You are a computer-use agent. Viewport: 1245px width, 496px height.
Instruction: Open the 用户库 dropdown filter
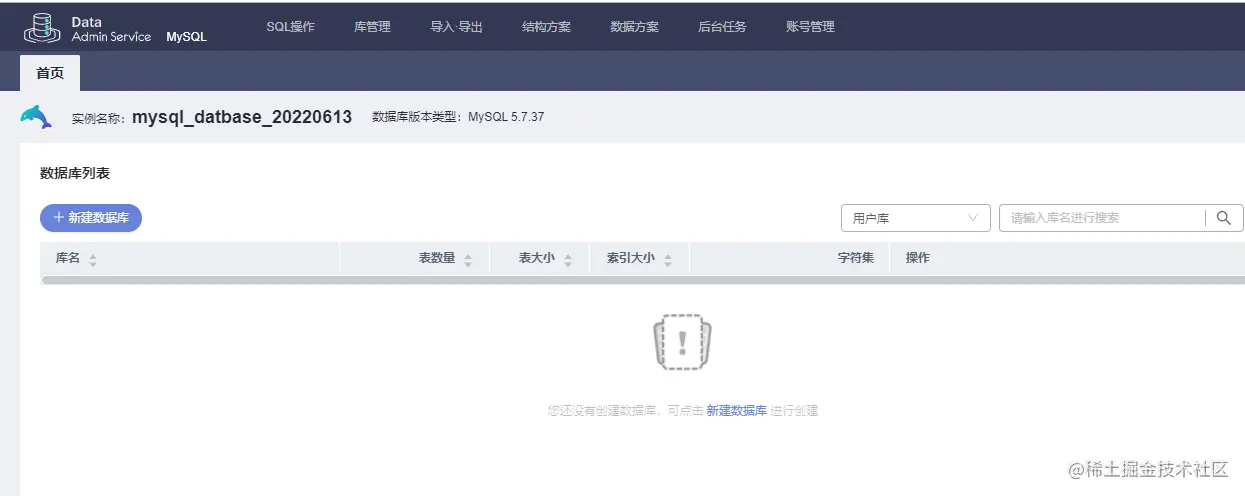pos(915,218)
